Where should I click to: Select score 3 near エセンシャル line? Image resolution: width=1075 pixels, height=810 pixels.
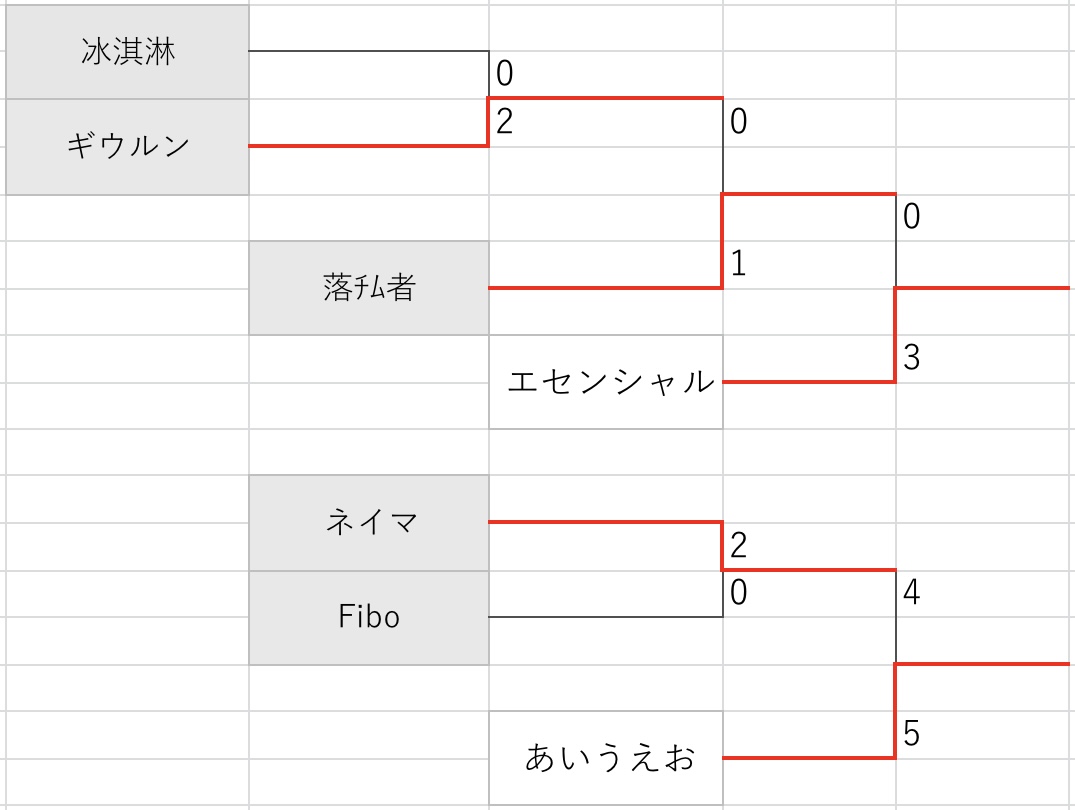pos(911,357)
